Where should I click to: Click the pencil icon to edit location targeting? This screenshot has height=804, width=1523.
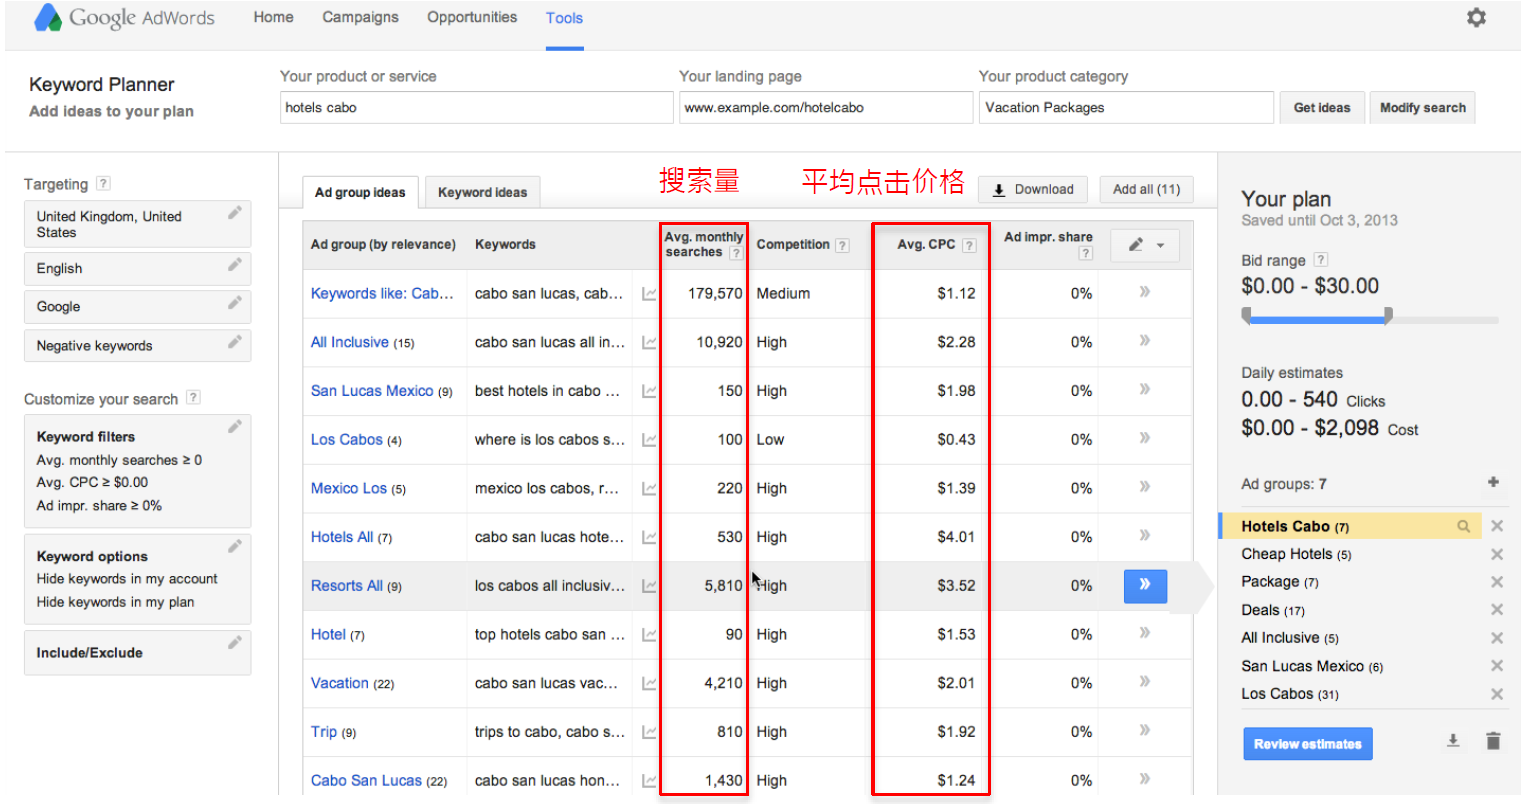pos(234,213)
